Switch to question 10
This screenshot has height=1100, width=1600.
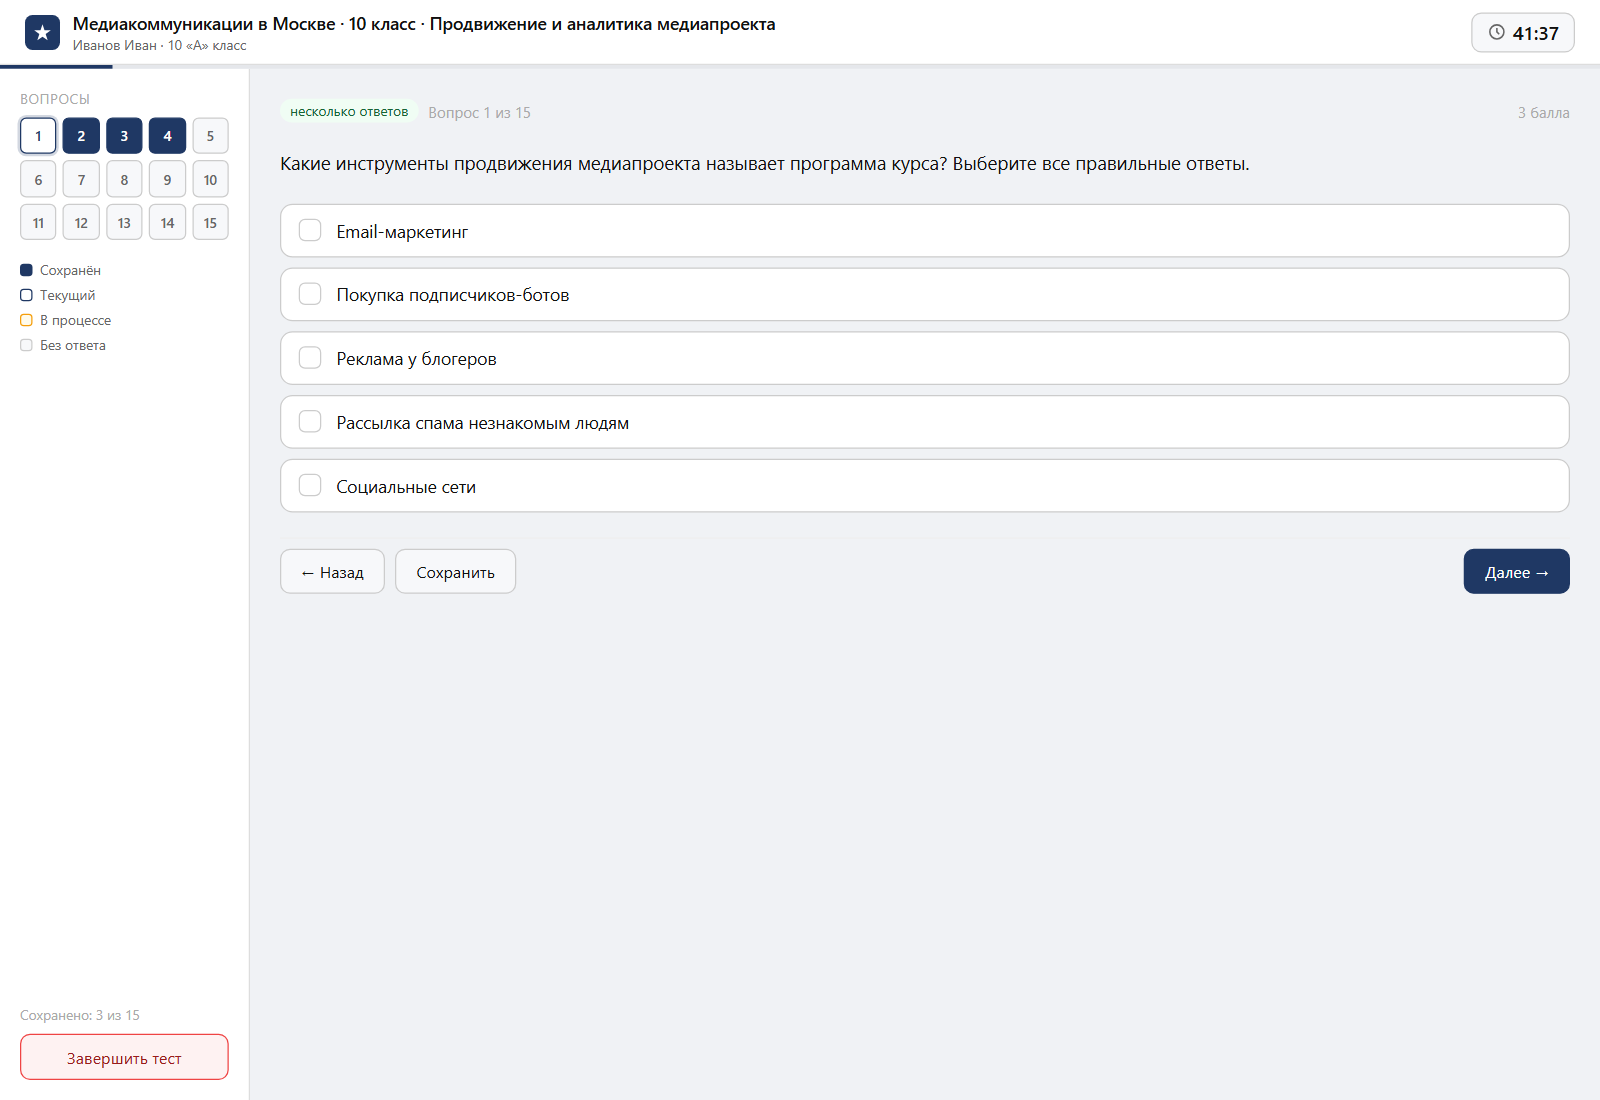click(x=210, y=180)
